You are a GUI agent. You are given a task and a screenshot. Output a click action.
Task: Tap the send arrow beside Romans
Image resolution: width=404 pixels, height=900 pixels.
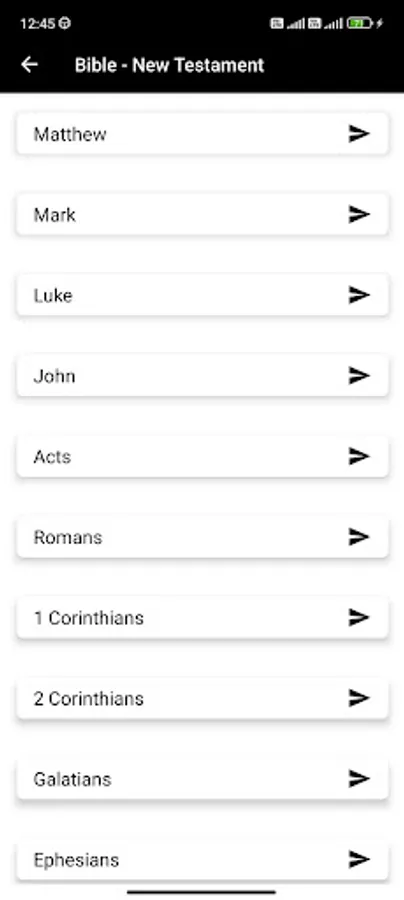point(359,537)
